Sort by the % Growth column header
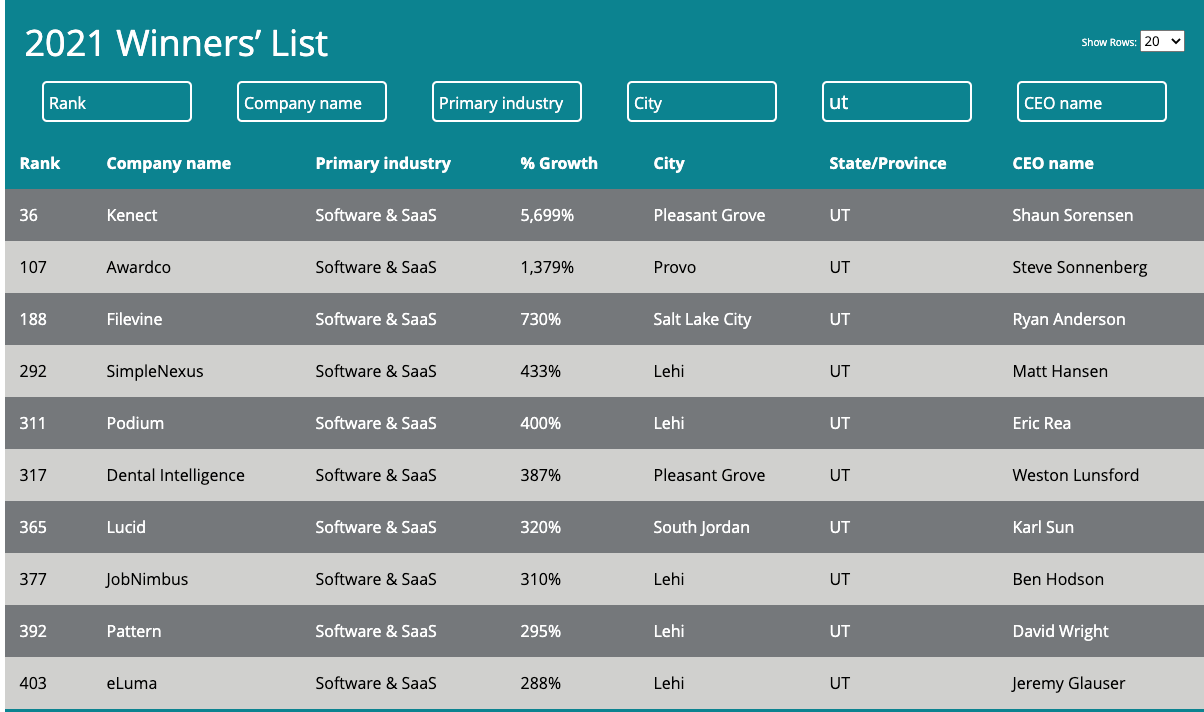This screenshot has width=1204, height=712. coord(559,163)
